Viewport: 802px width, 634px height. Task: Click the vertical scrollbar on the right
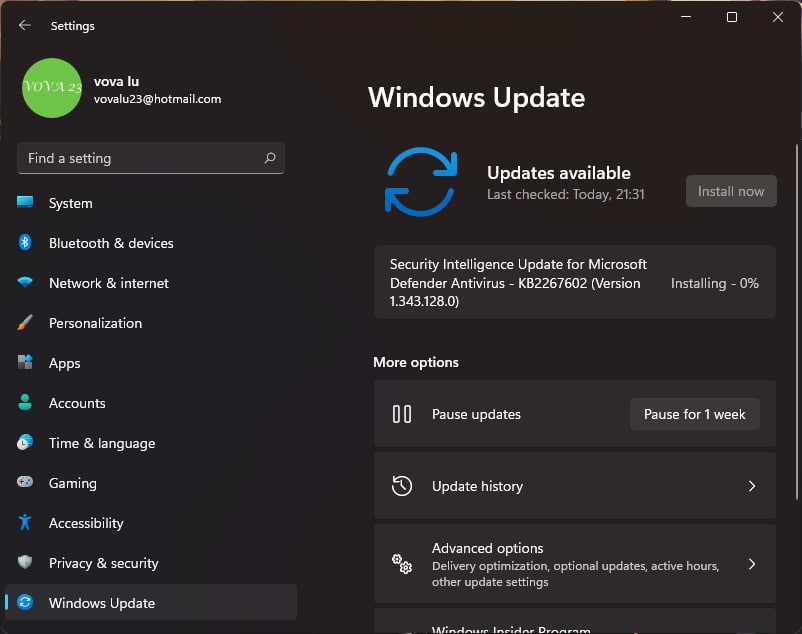point(797,322)
